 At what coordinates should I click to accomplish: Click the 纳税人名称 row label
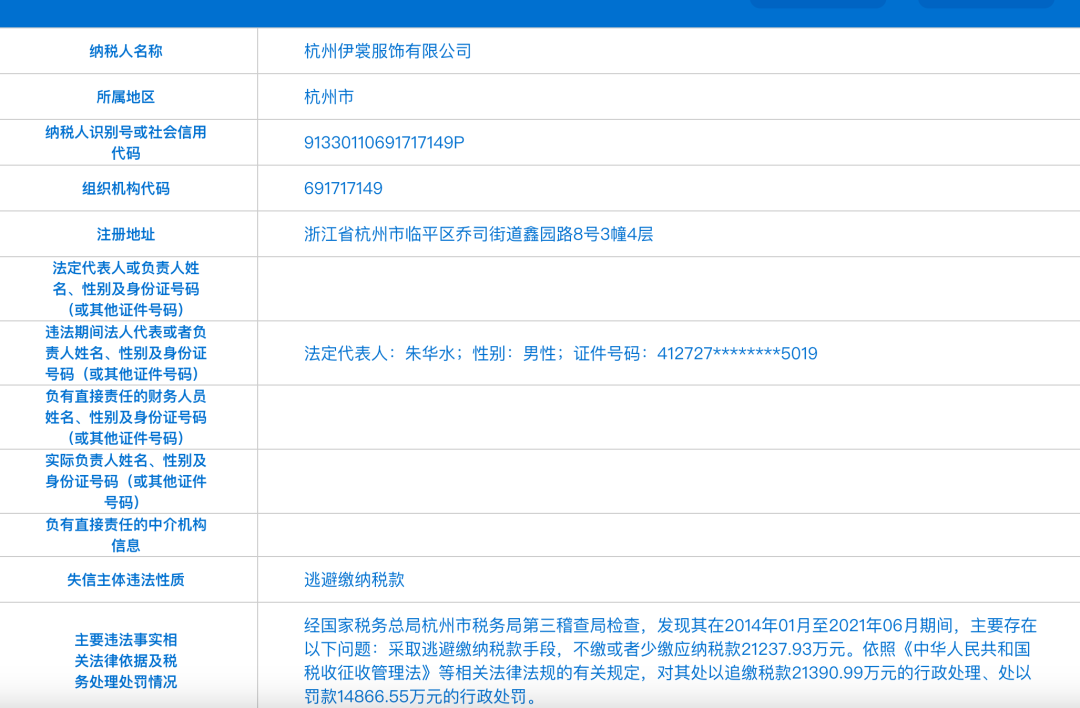click(131, 51)
